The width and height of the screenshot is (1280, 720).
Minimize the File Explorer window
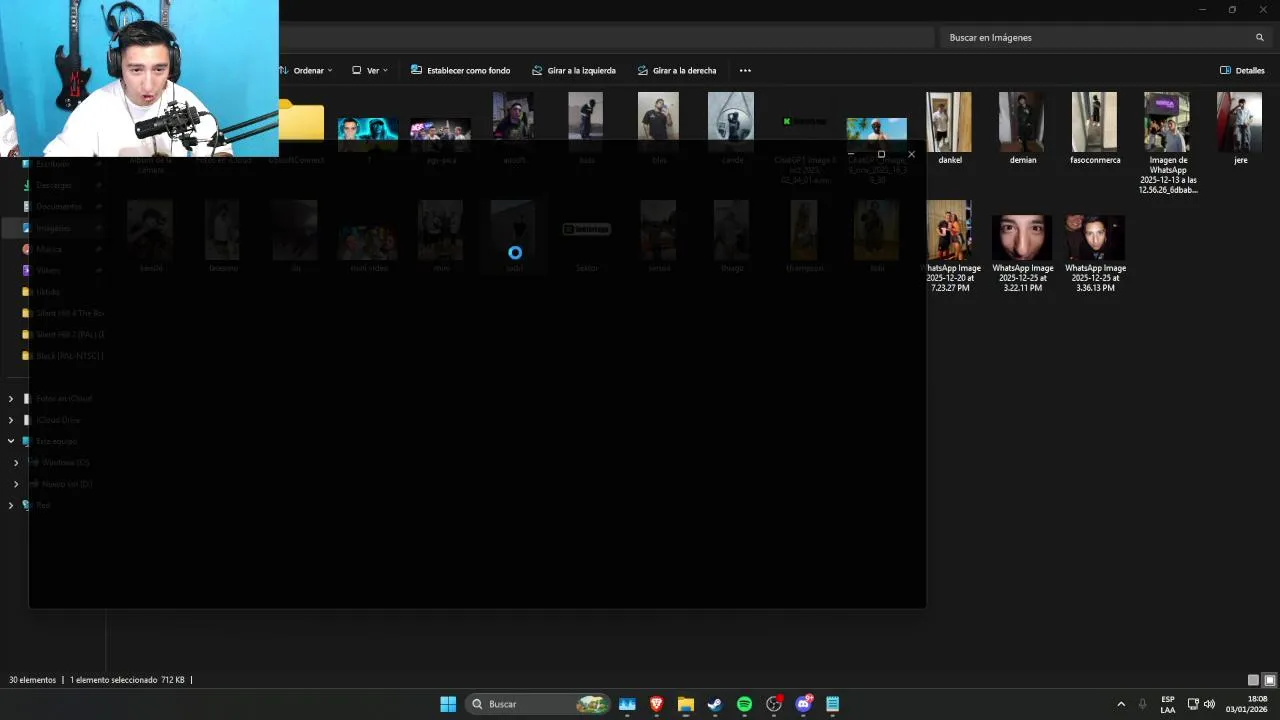tap(1203, 10)
